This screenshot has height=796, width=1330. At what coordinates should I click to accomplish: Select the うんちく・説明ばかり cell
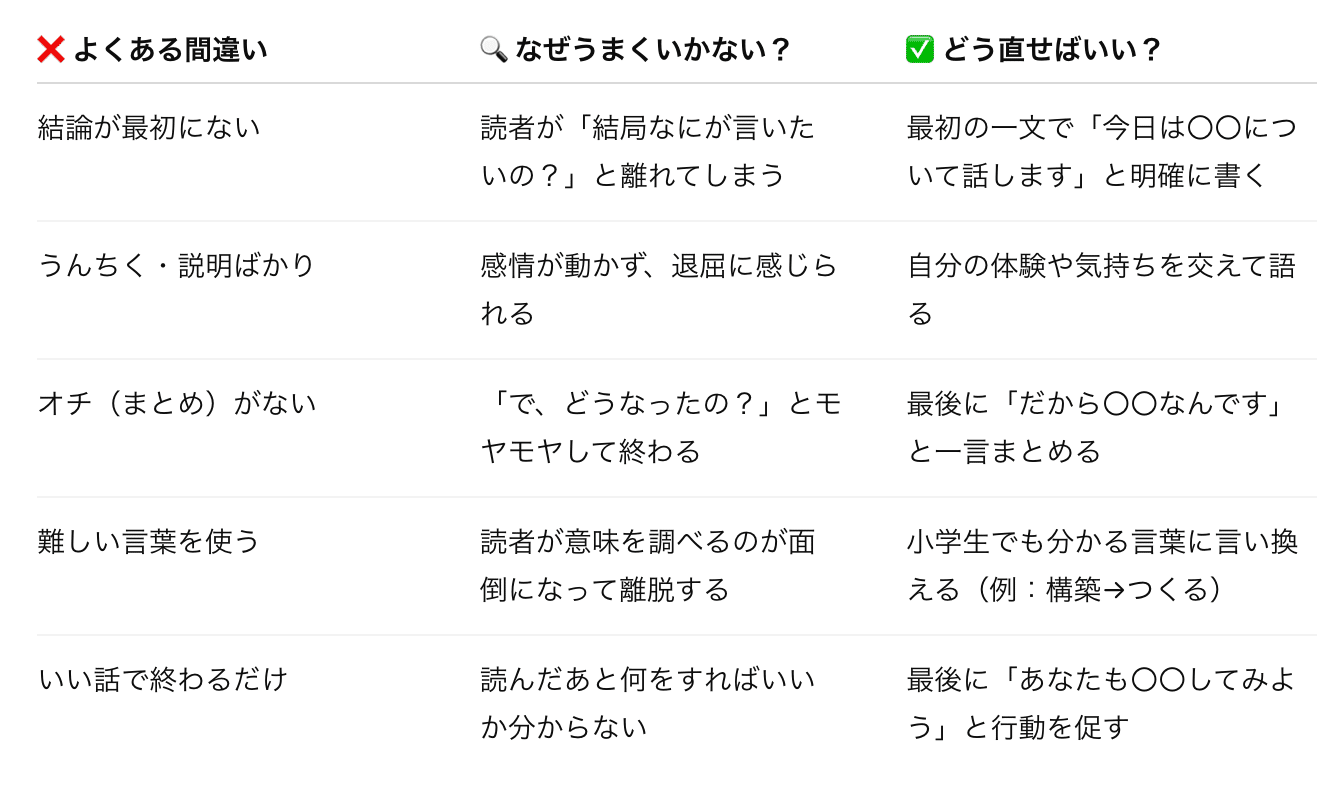(x=176, y=266)
